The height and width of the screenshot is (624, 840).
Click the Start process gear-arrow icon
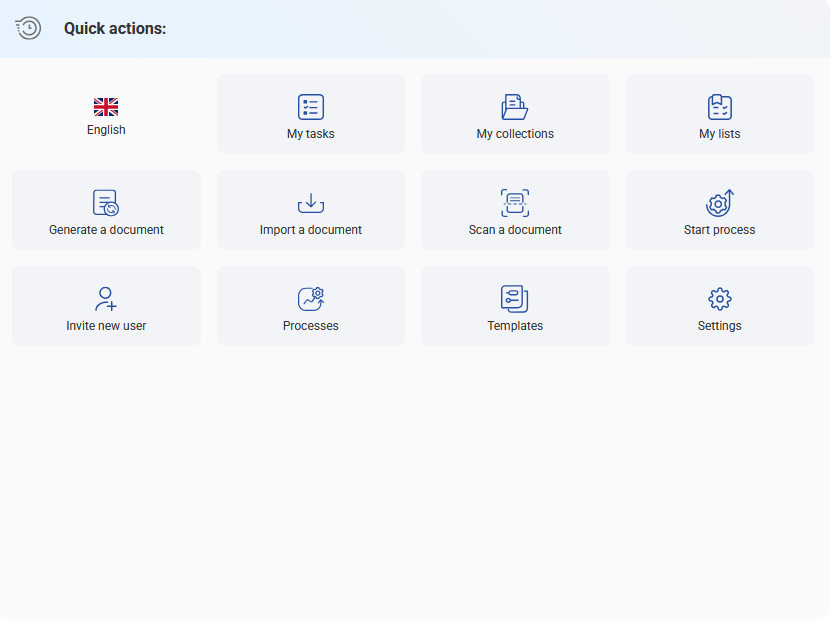coord(719,202)
